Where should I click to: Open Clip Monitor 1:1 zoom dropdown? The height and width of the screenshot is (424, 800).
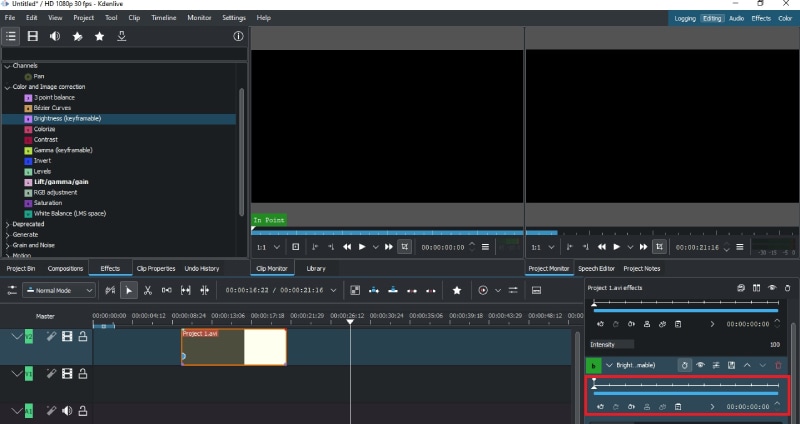268,247
